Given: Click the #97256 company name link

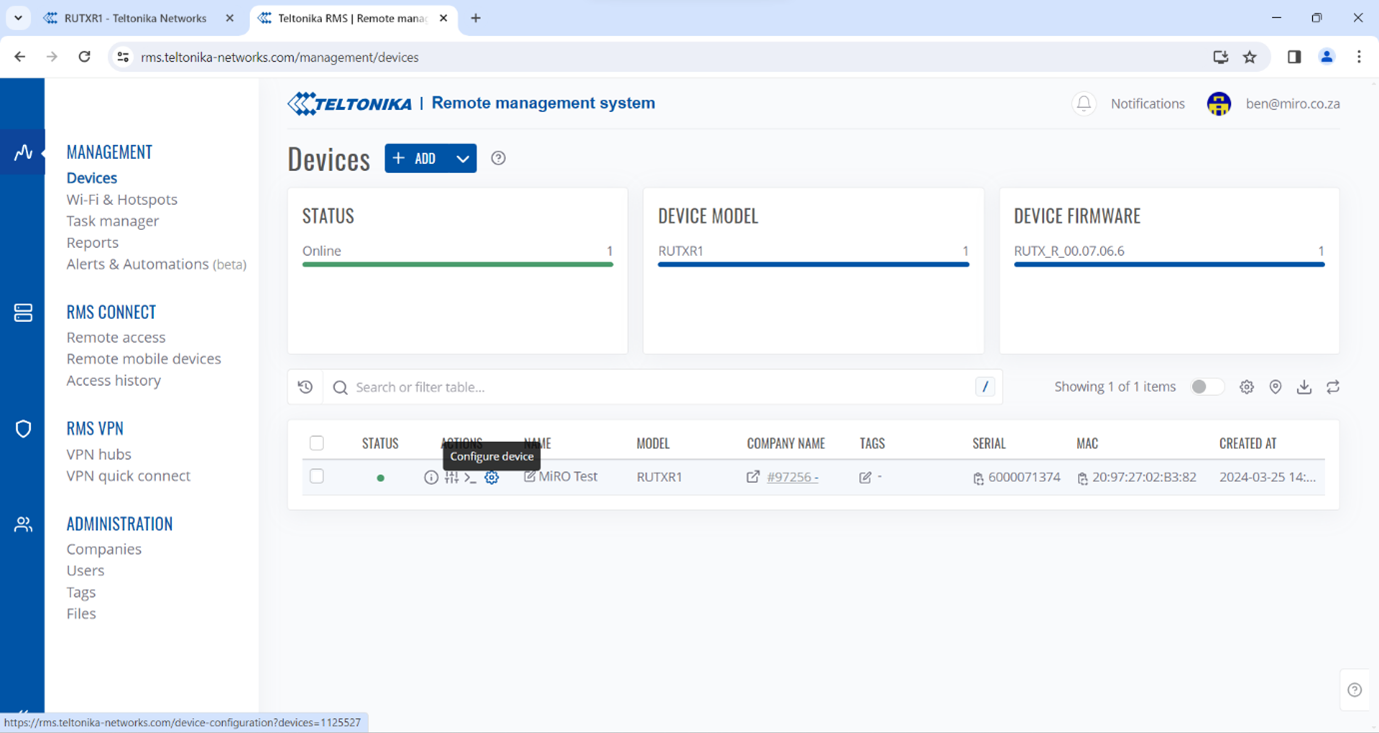Looking at the screenshot, I should coord(792,477).
